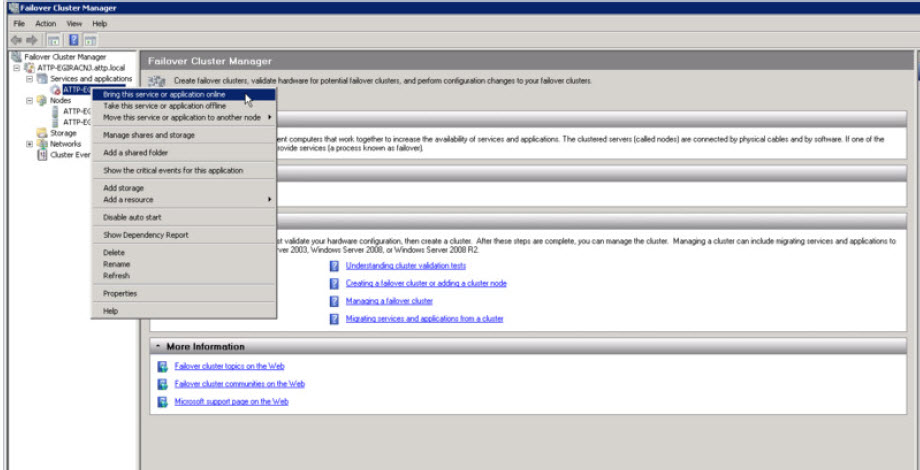The image size is (920, 470).
Task: Open the Help menu in the menu bar
Action: [100, 24]
